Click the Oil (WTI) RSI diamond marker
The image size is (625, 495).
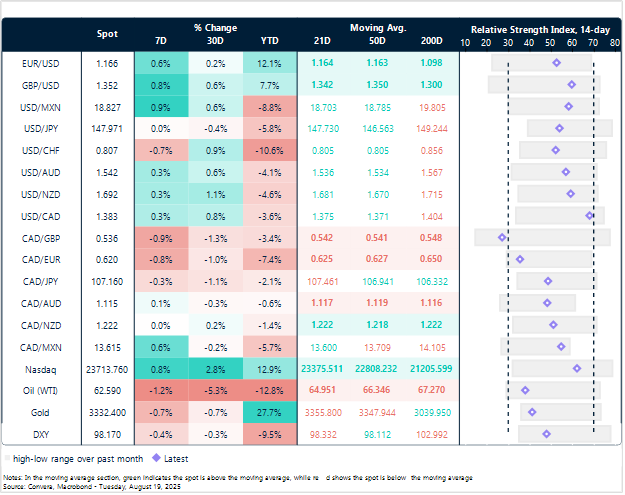pyautogui.click(x=525, y=390)
